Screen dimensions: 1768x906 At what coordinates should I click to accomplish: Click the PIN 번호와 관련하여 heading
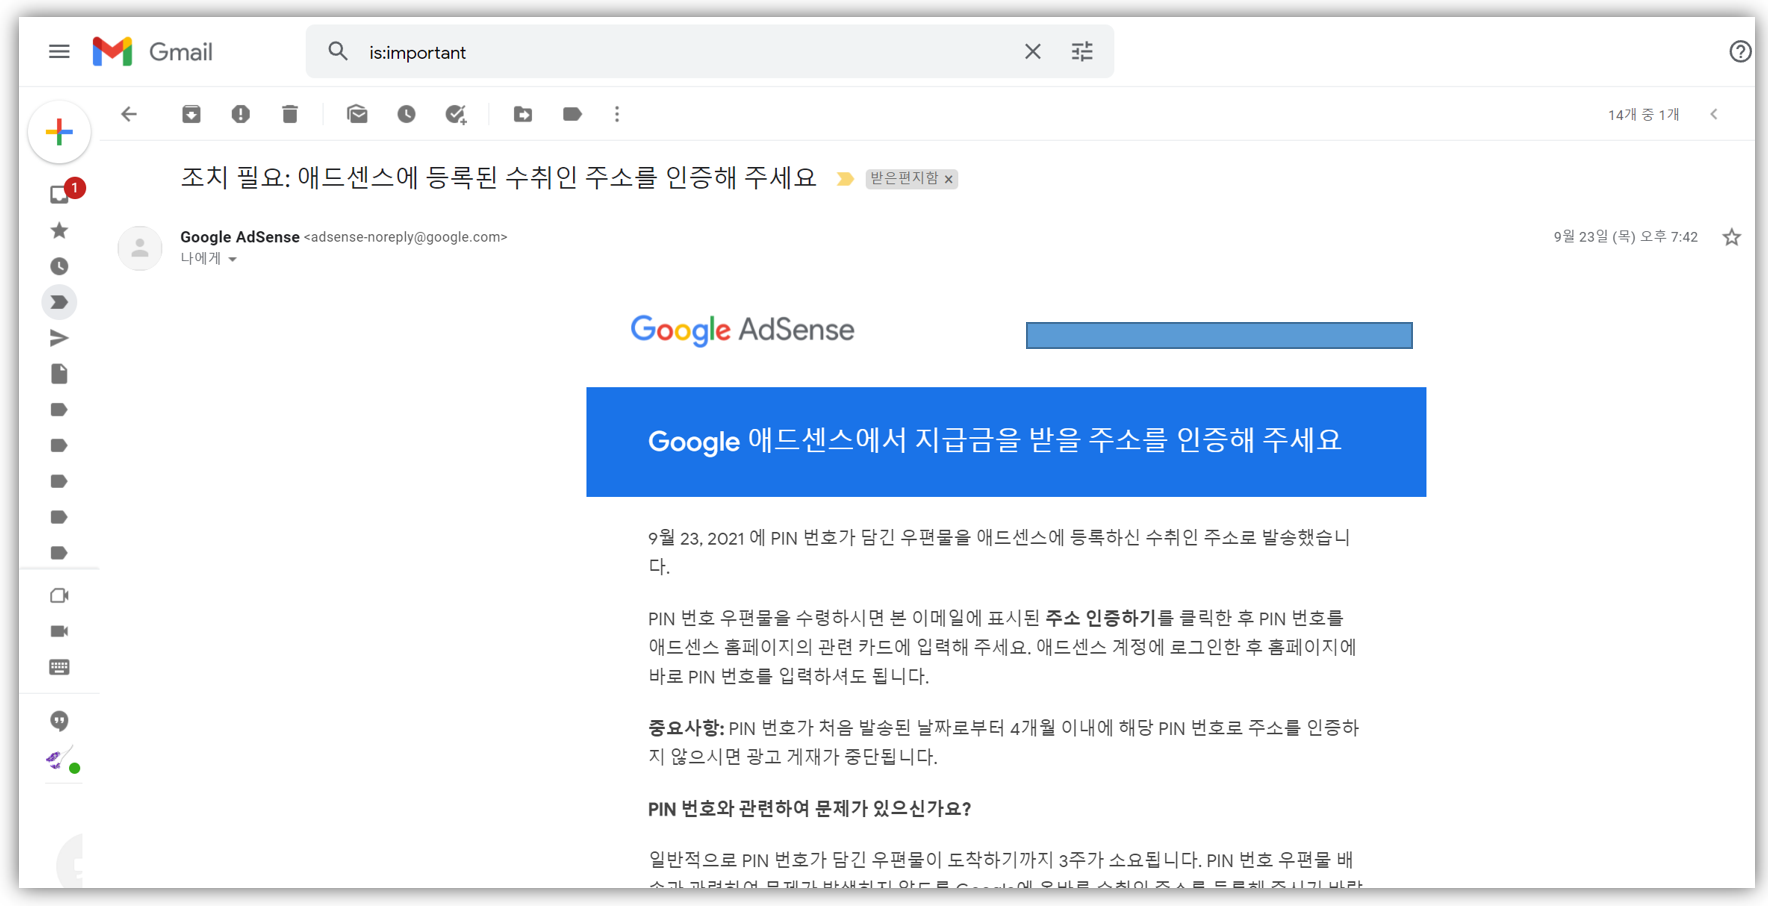coord(809,808)
